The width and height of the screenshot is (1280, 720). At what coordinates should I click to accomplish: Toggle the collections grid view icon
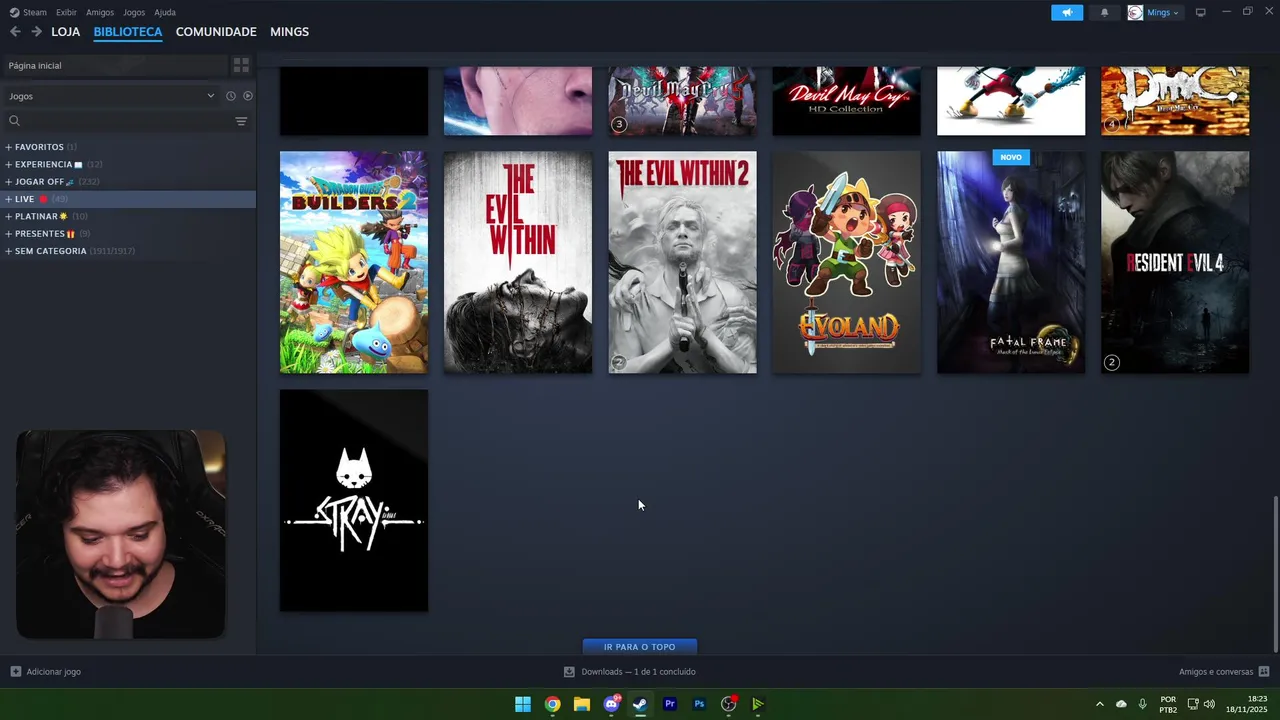tap(241, 65)
